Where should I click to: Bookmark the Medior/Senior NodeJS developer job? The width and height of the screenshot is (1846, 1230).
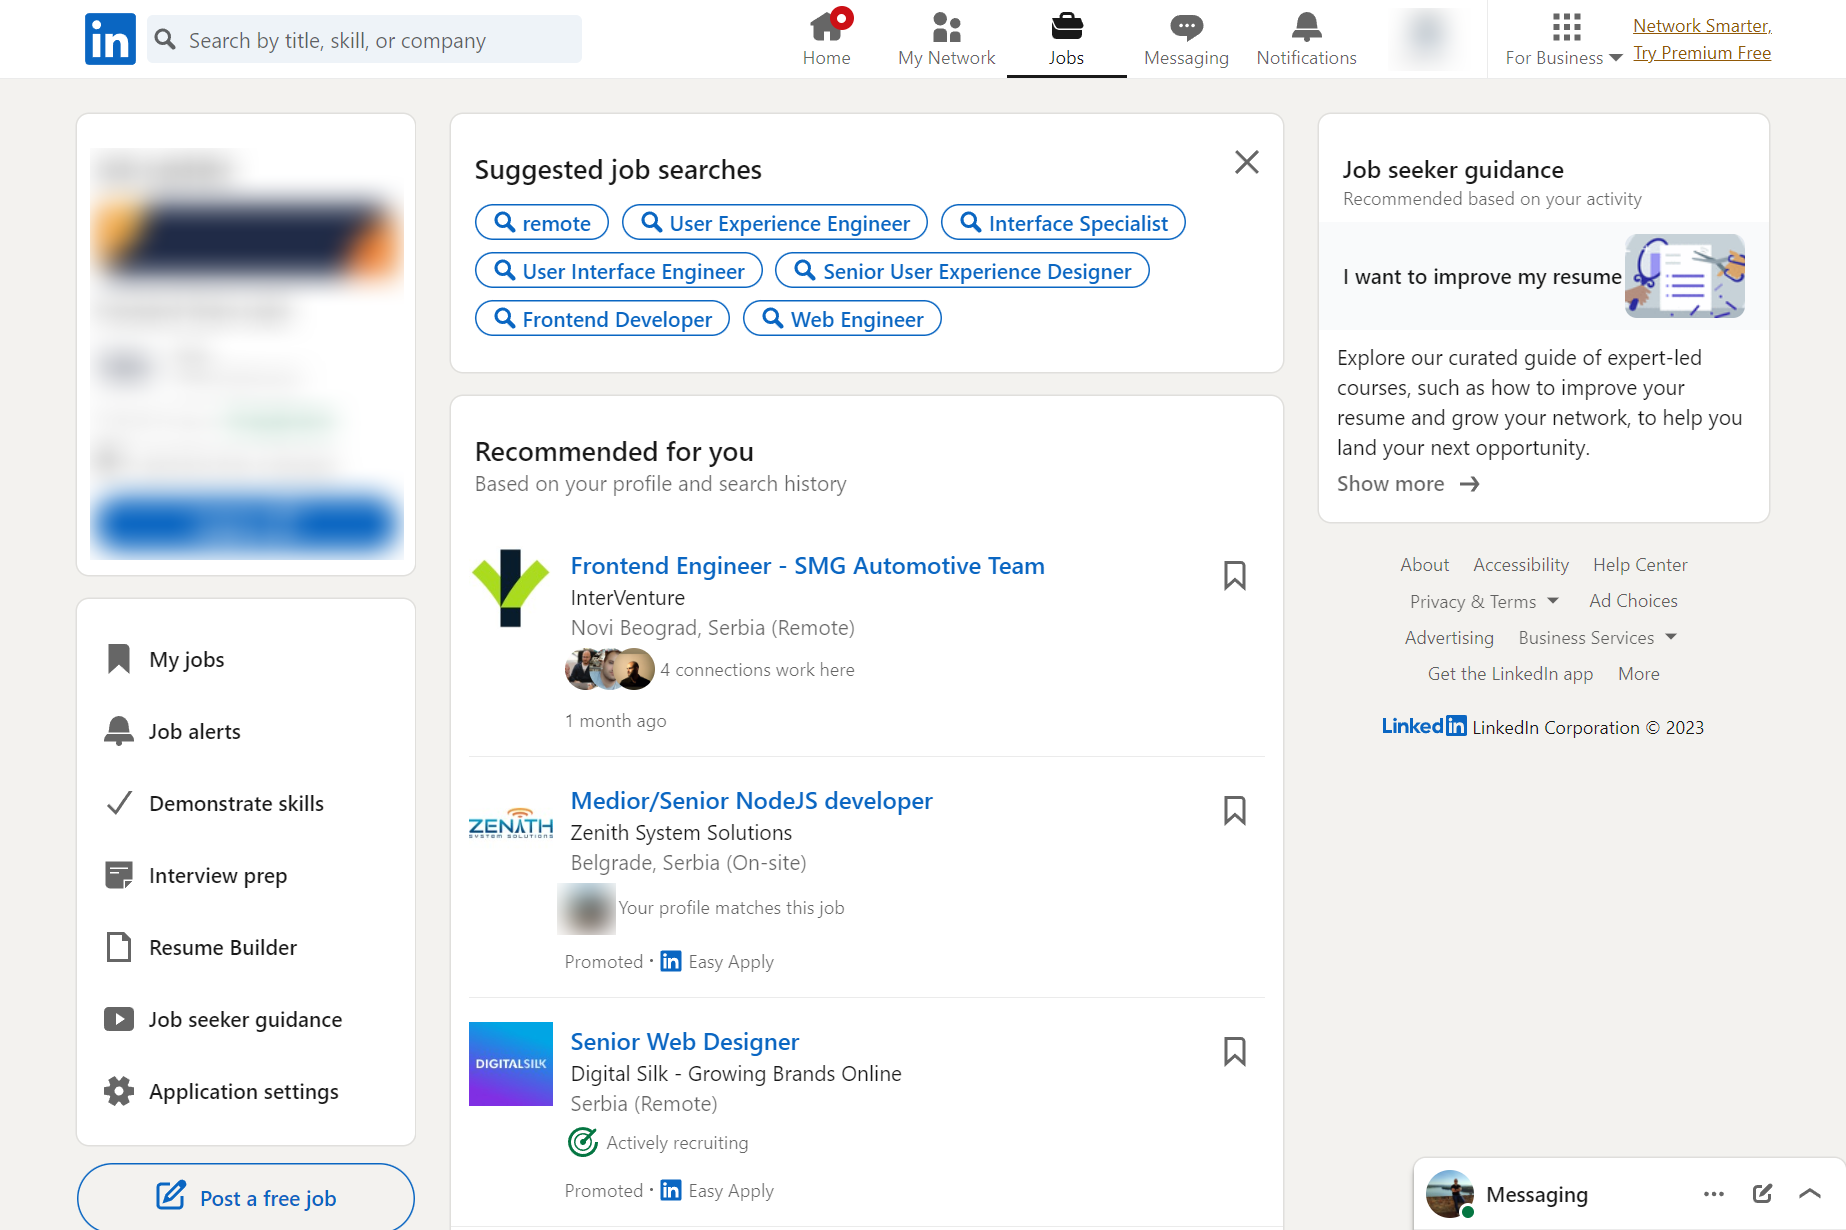(1235, 810)
